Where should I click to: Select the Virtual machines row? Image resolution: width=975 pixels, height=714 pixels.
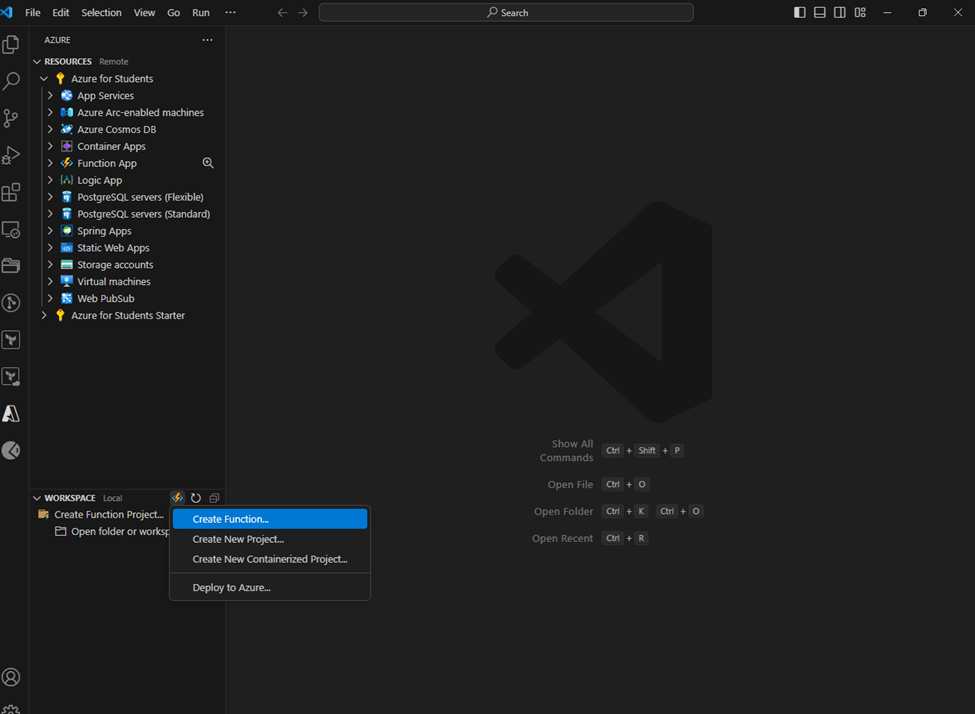tap(127, 281)
